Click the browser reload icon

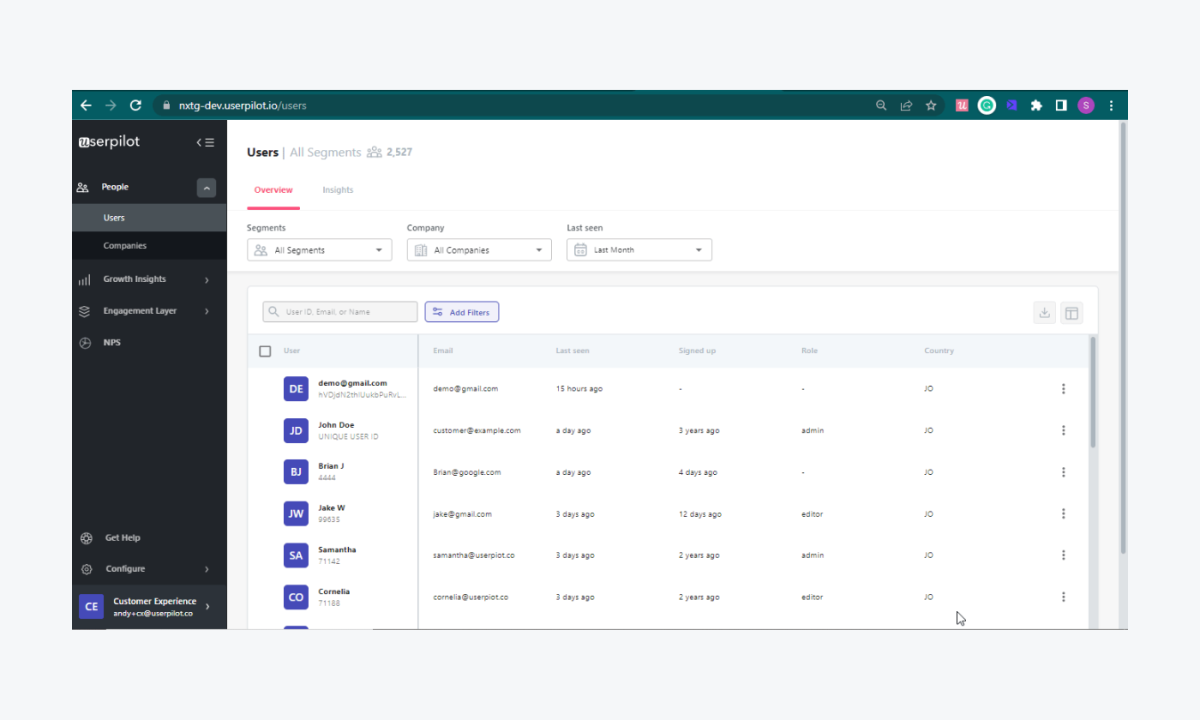[x=136, y=105]
